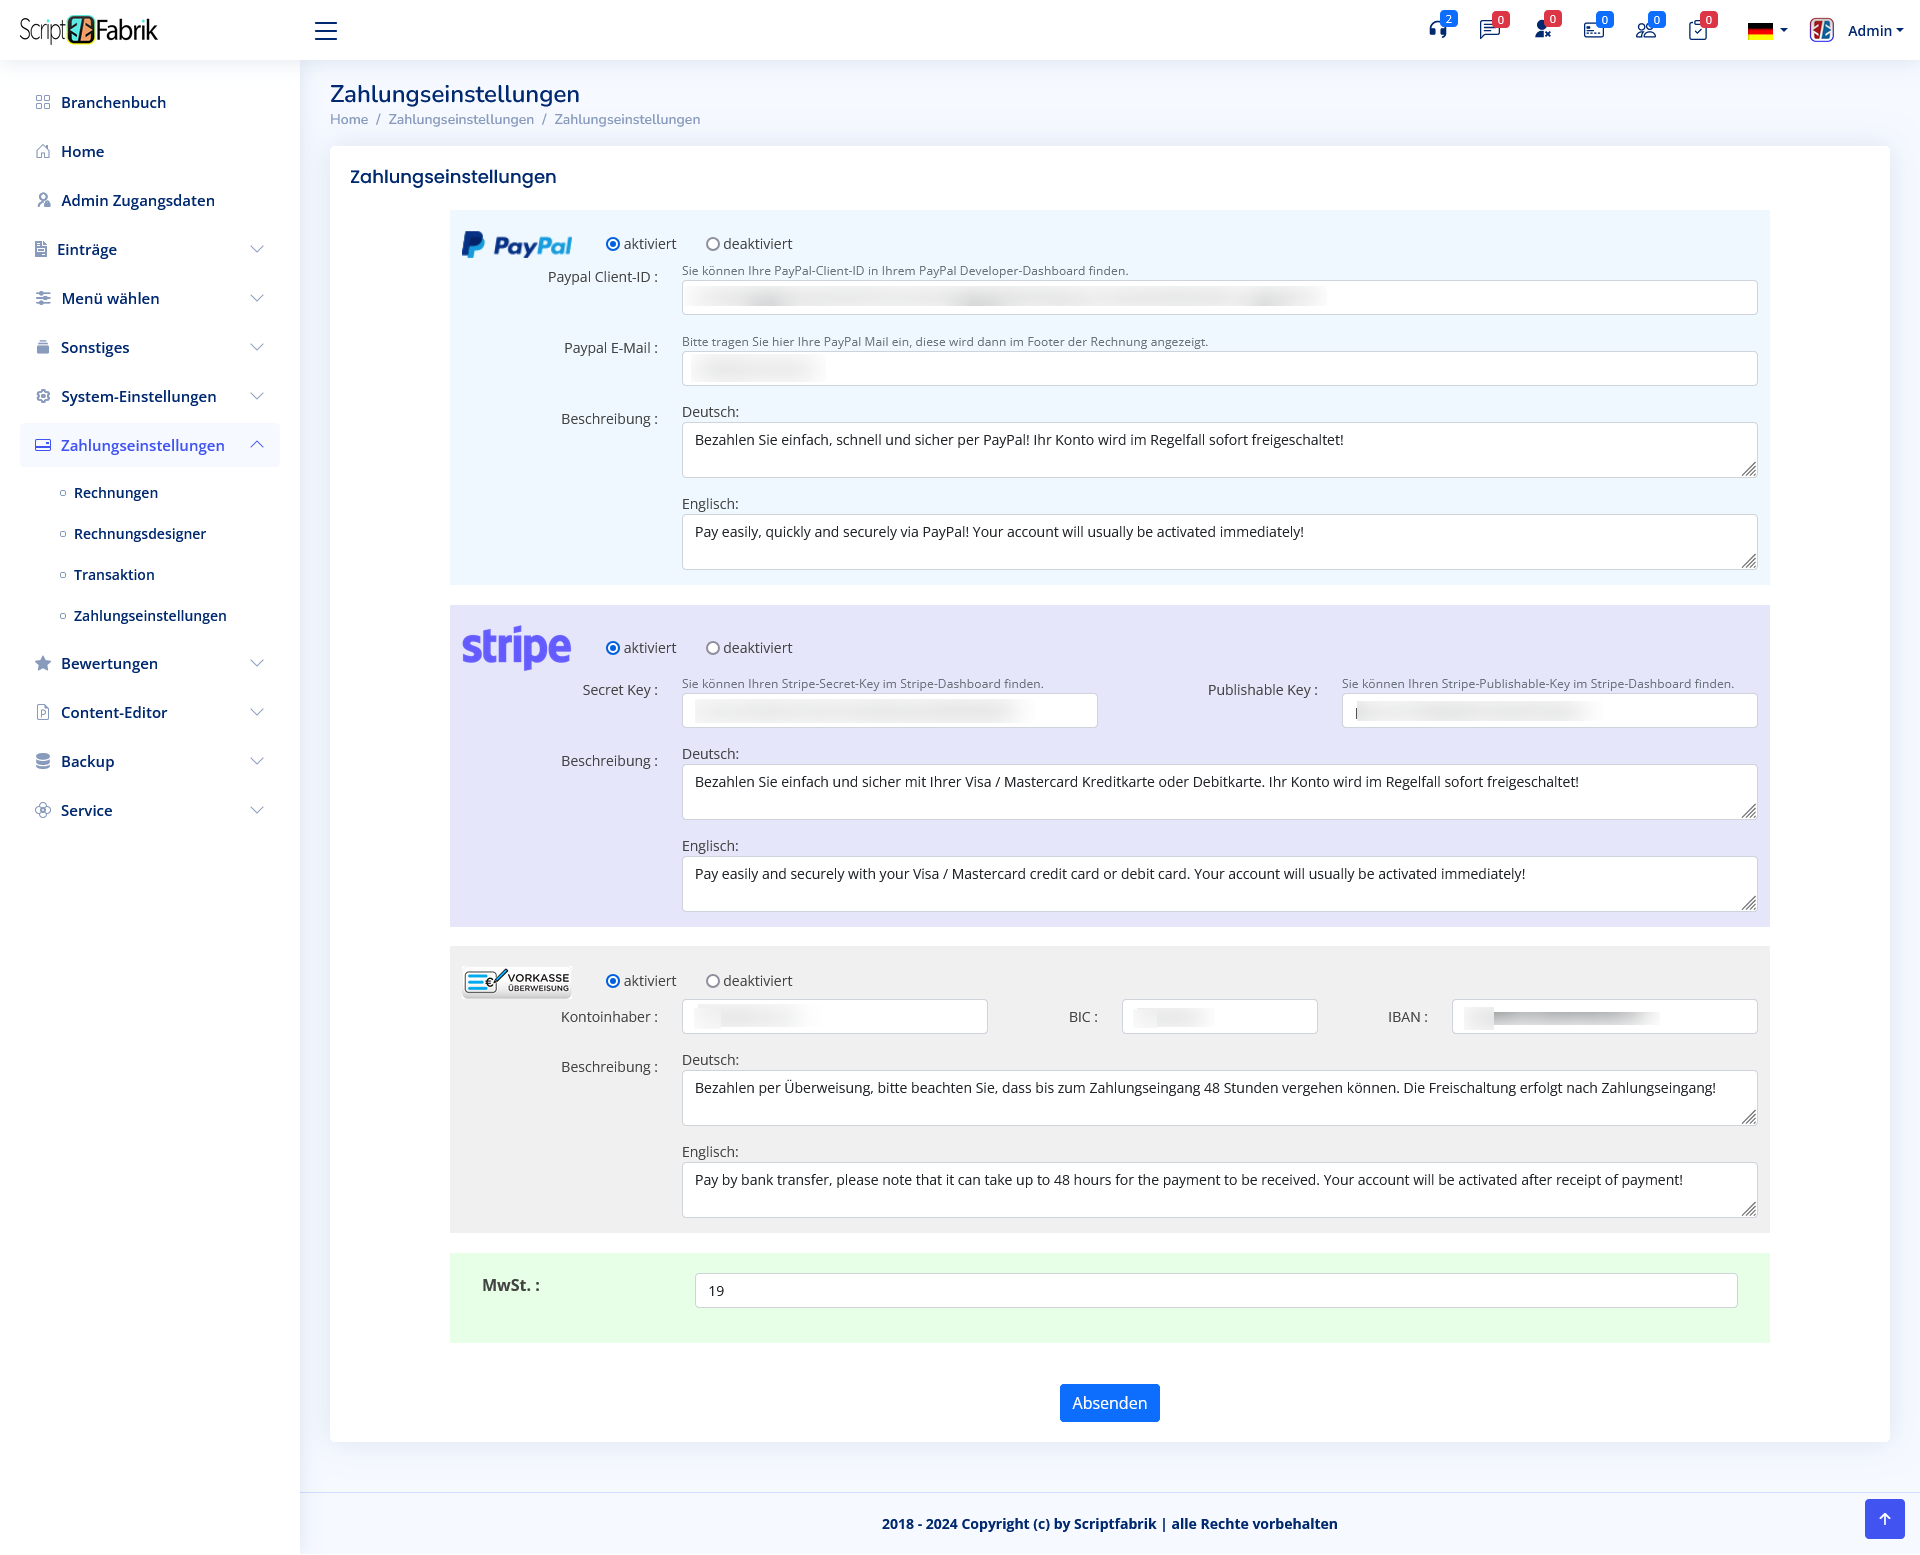Click the IBAN input field
The height and width of the screenshot is (1555, 1920).
pyautogui.click(x=1604, y=1017)
